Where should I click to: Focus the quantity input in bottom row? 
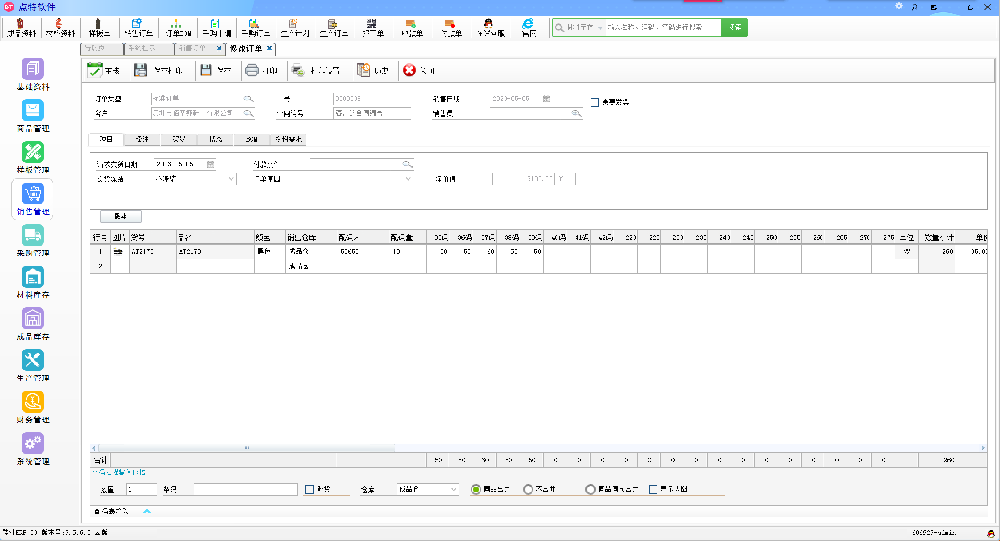tap(141, 489)
